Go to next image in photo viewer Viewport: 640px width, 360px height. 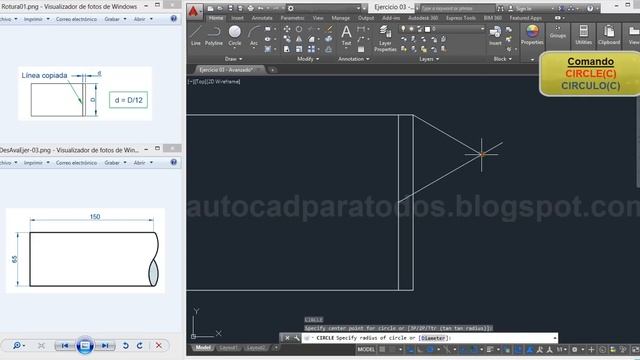[105, 346]
